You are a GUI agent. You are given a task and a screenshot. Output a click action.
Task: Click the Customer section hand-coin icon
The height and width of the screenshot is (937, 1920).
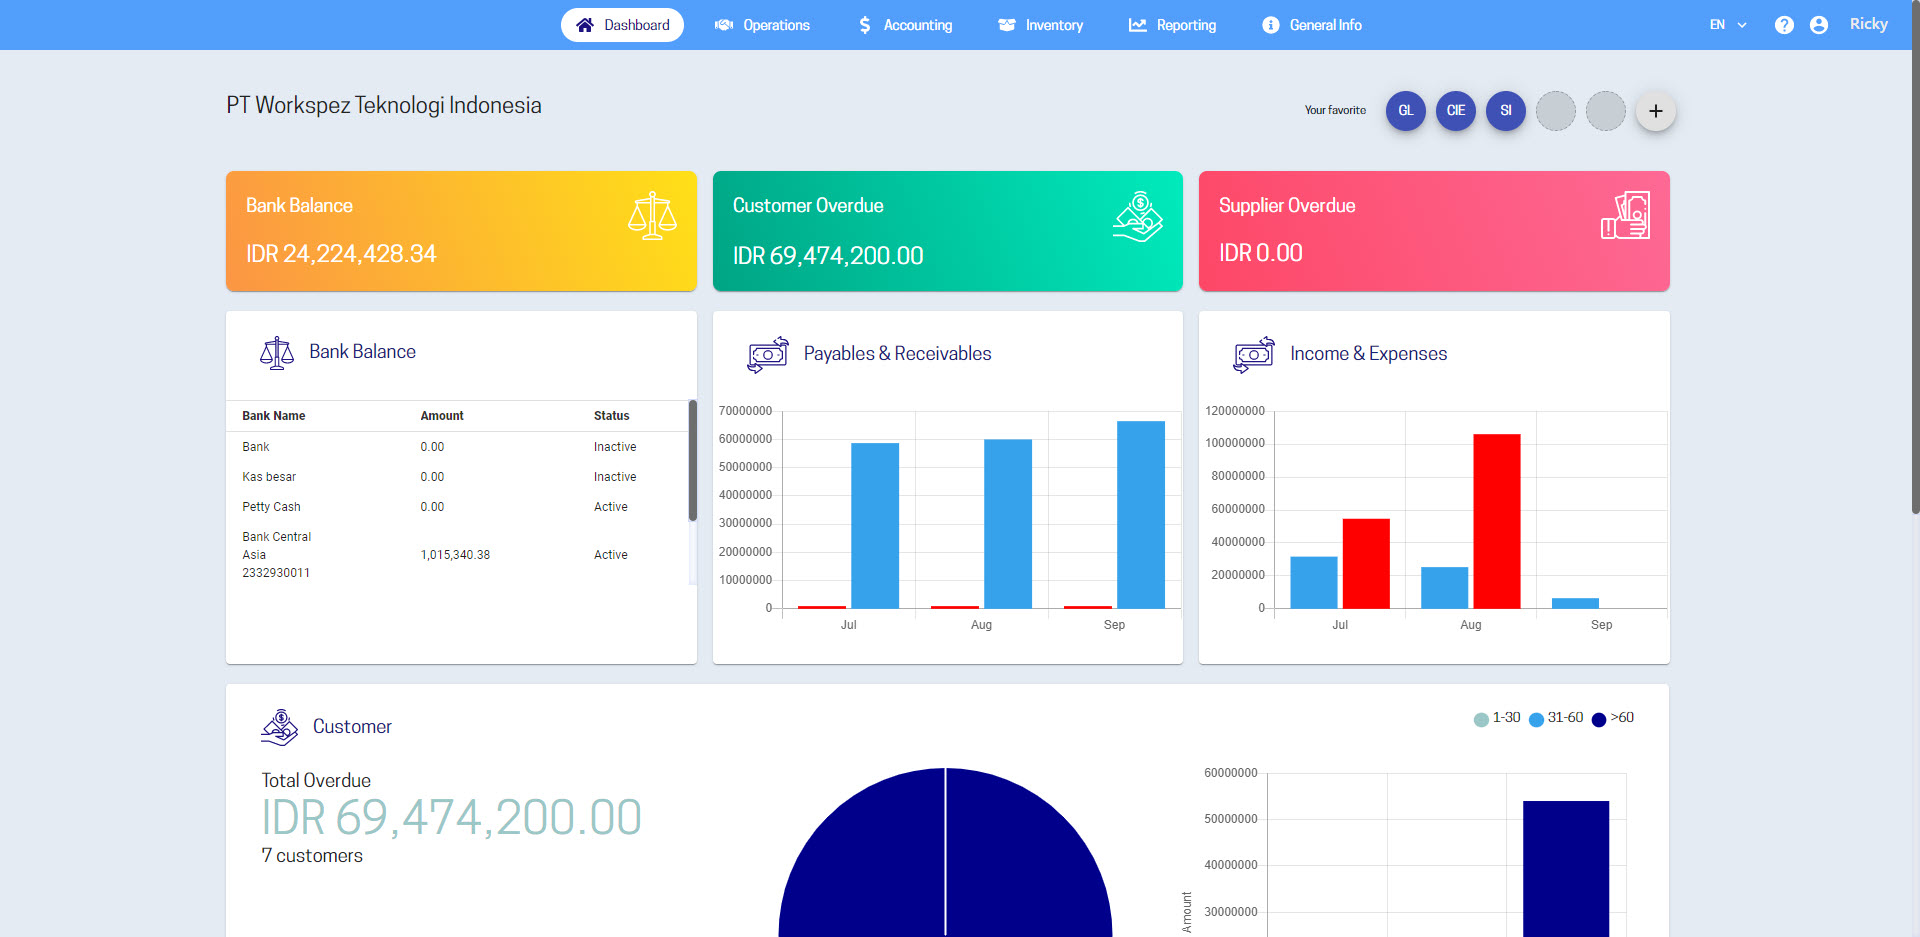pyautogui.click(x=280, y=727)
